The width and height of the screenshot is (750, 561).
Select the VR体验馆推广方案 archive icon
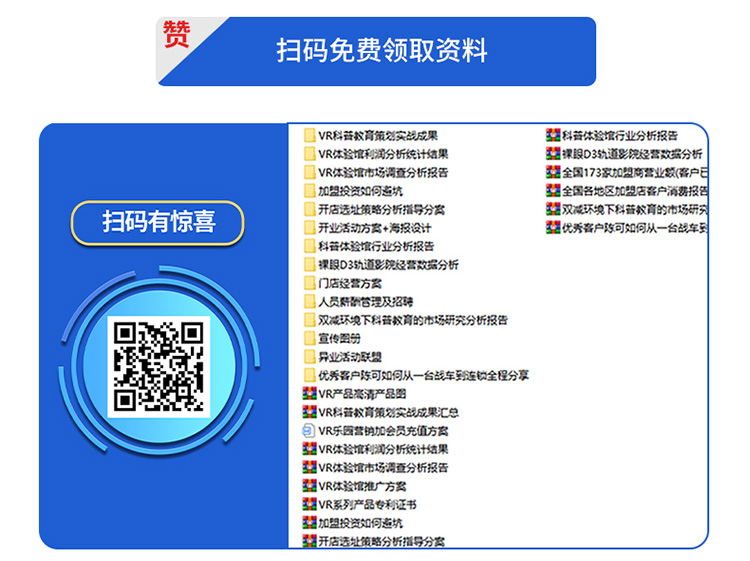[309, 486]
